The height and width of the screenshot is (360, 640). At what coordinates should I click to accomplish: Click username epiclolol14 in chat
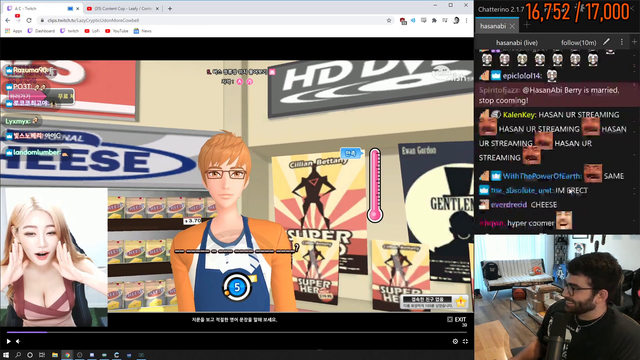click(522, 76)
